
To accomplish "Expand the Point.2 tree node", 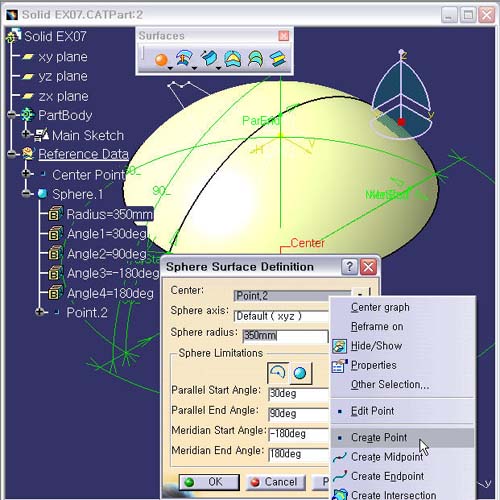I will point(39,312).
